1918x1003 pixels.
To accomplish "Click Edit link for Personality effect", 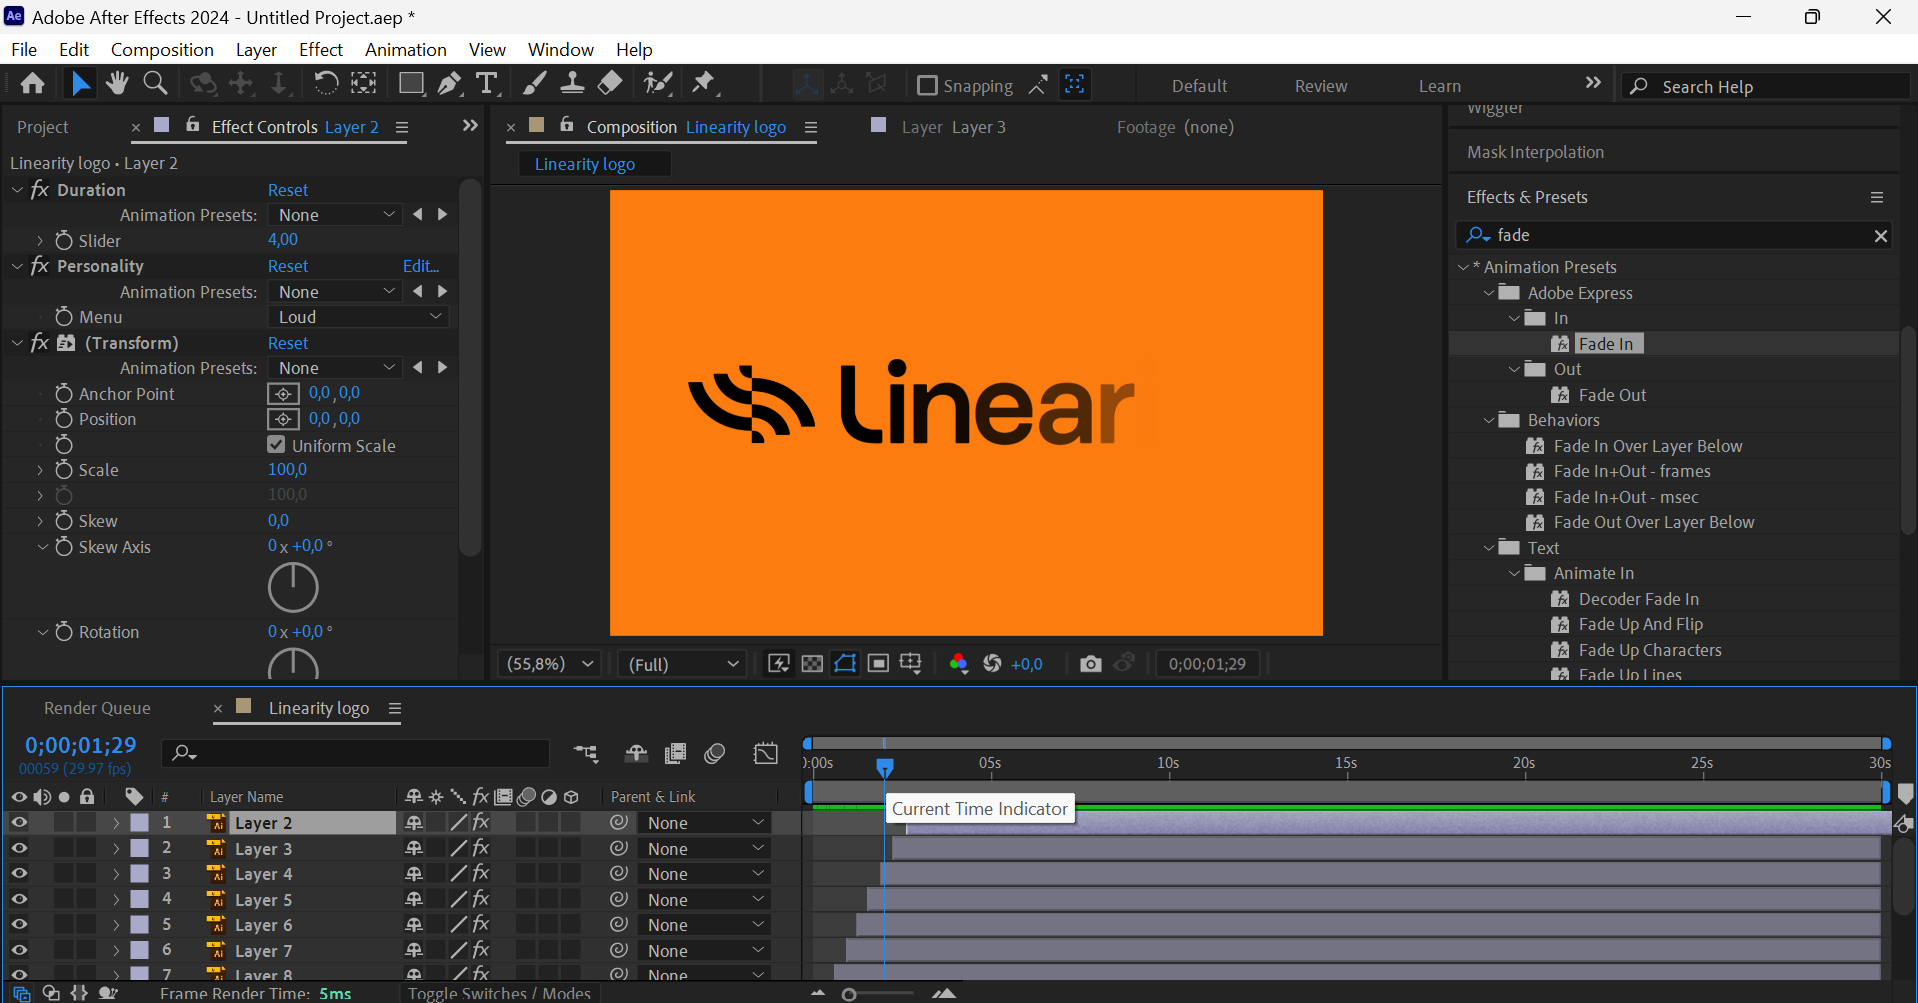I will tap(421, 266).
